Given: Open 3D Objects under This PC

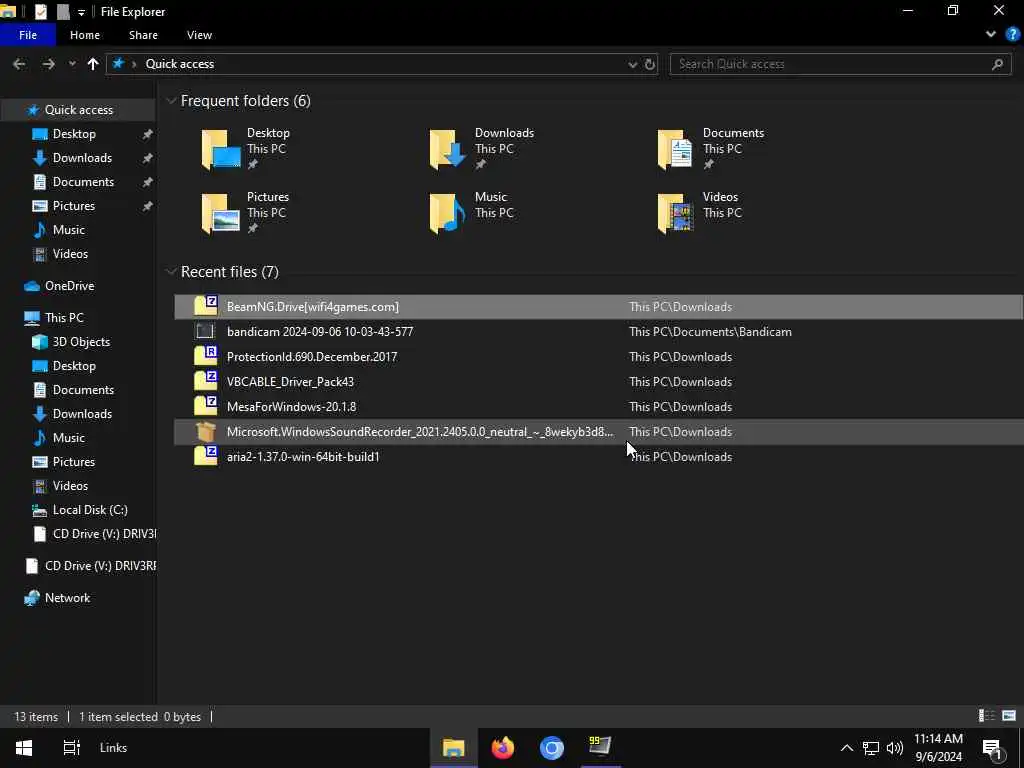Looking at the screenshot, I should point(81,342).
